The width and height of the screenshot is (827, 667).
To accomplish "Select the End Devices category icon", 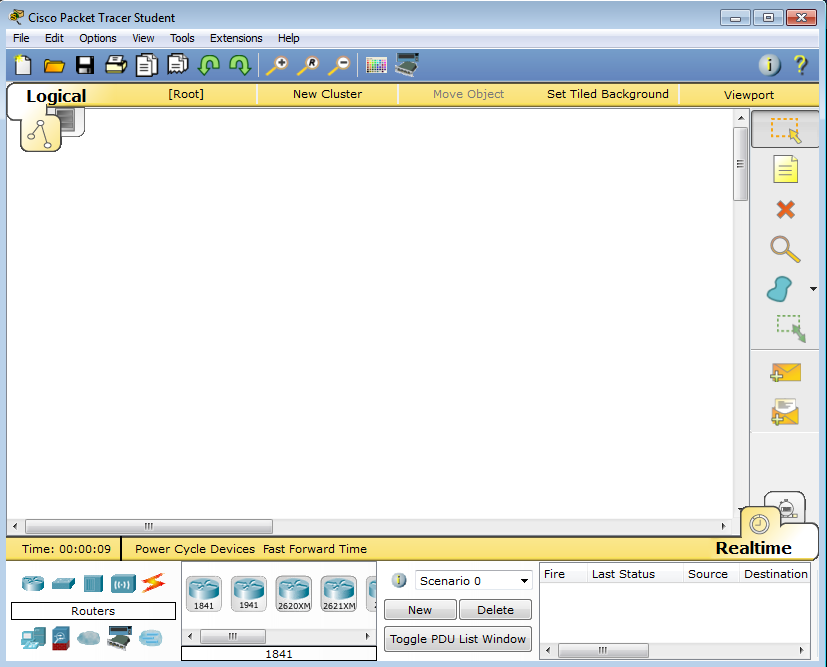I will 33,638.
